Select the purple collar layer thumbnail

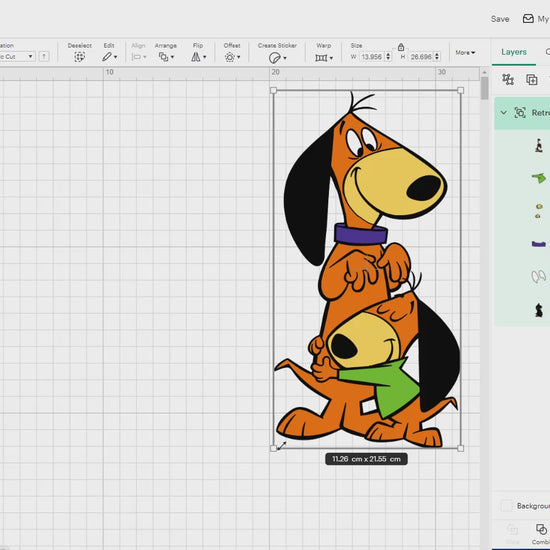point(539,244)
